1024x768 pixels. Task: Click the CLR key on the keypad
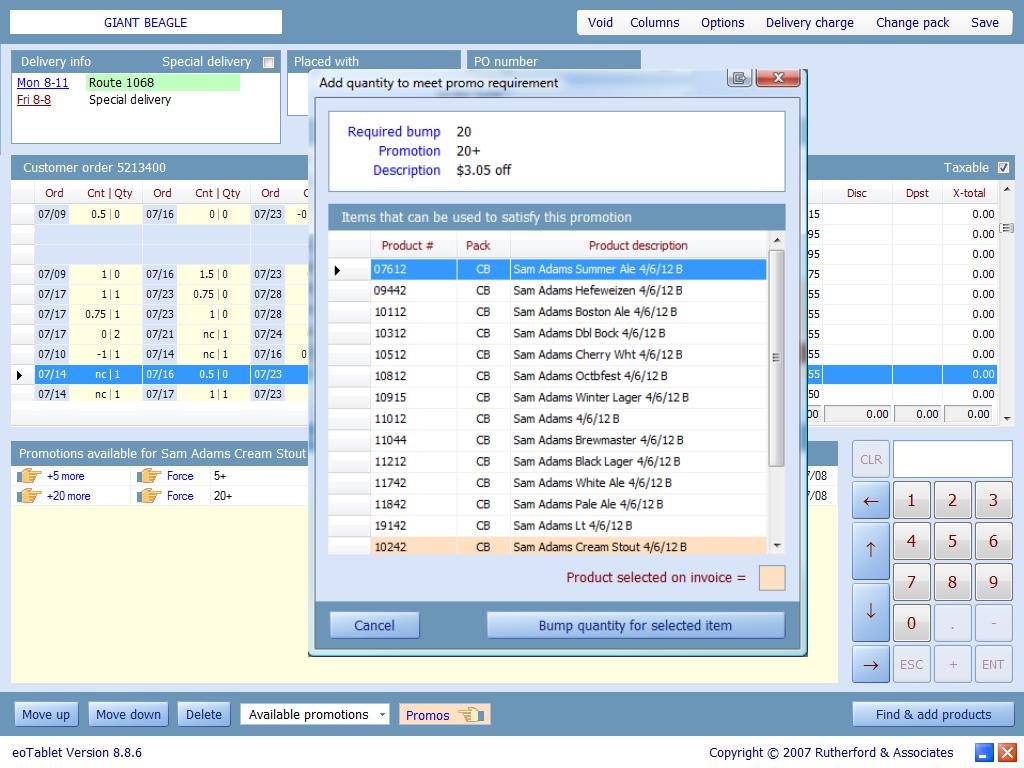click(871, 460)
